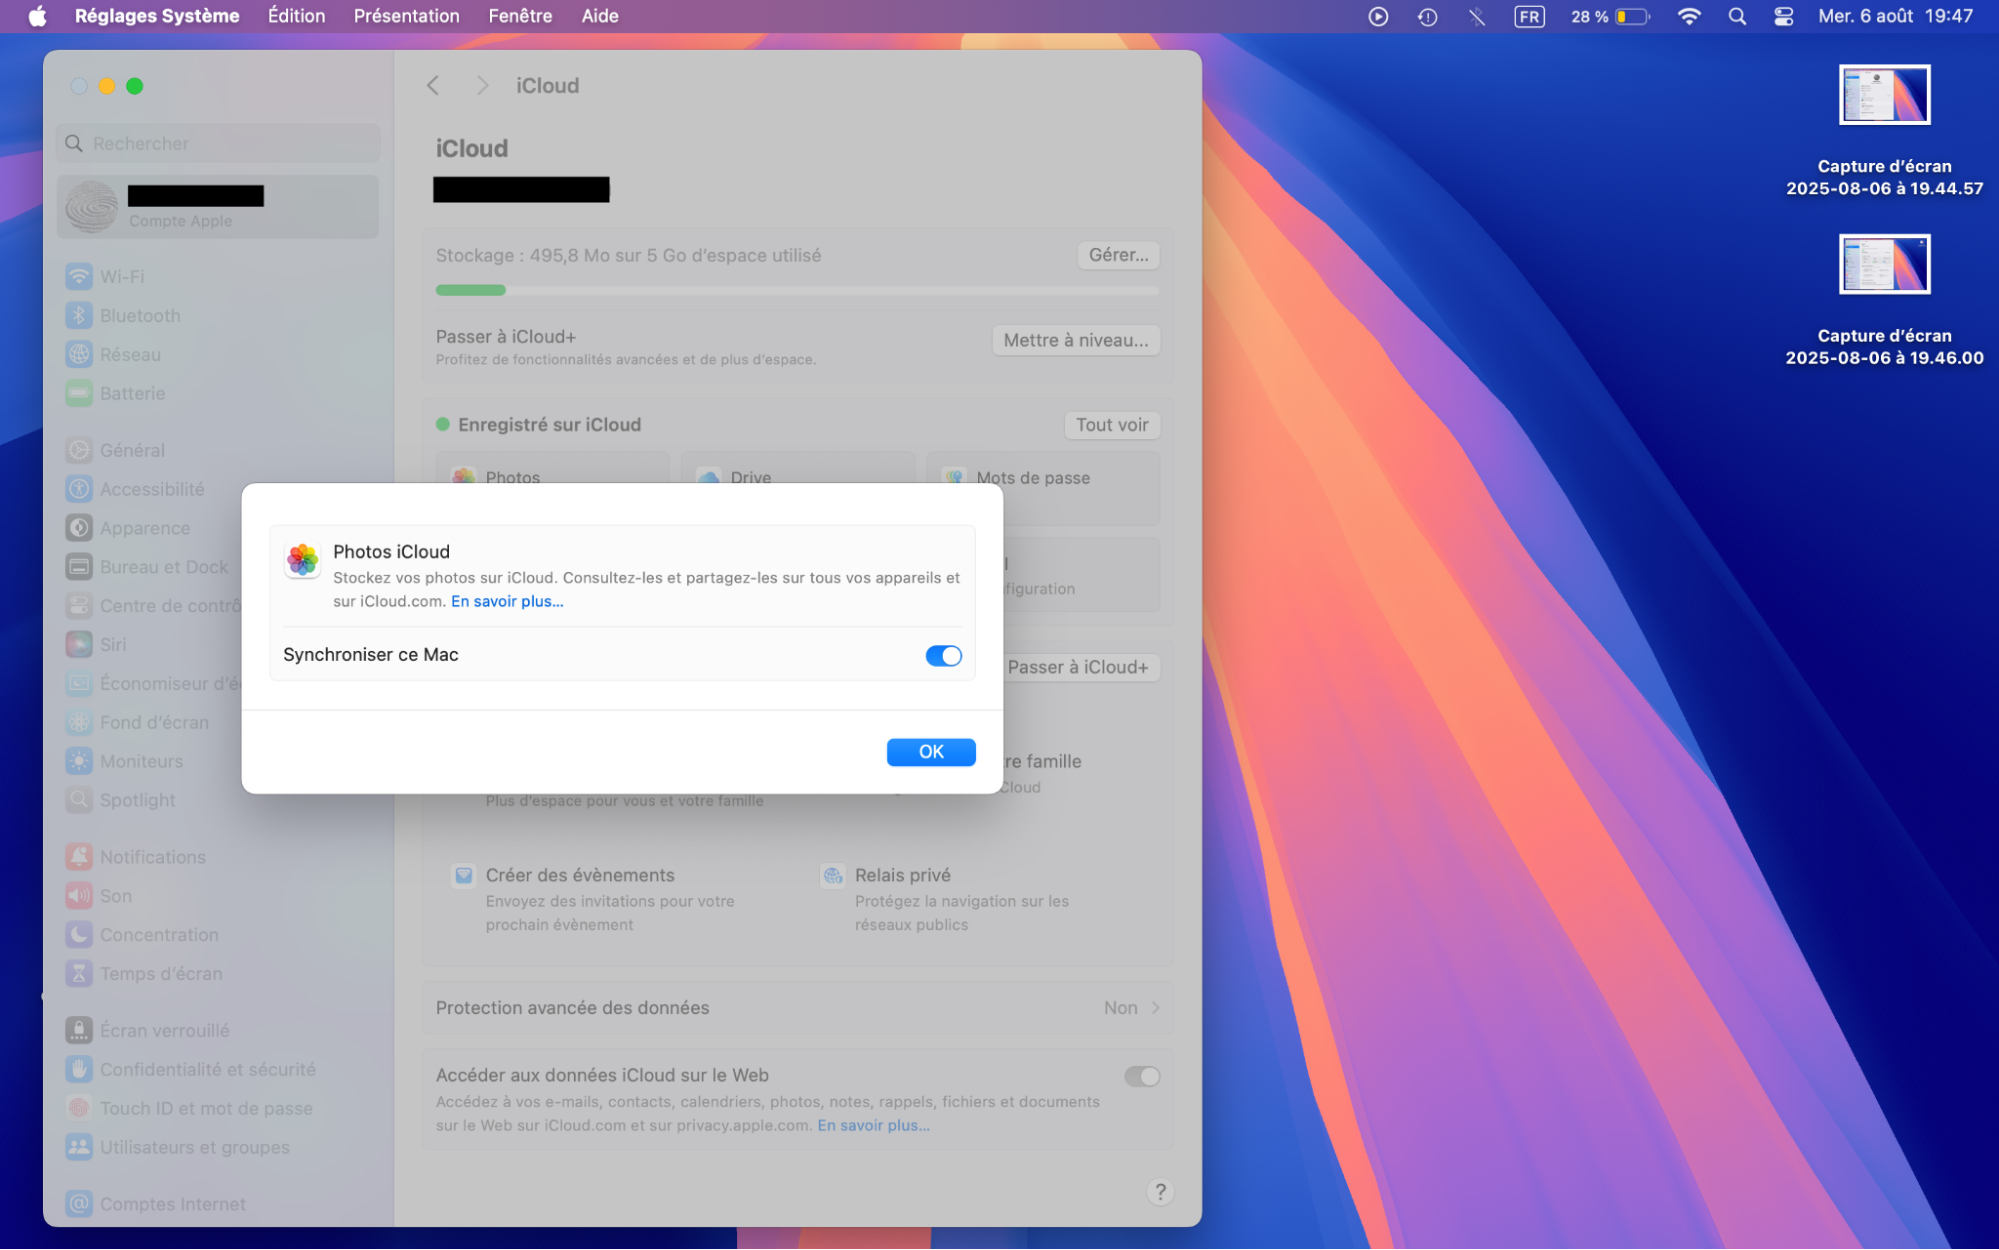Select the Batterie settings icon
Screen dimensions: 1999x1250
coord(79,393)
